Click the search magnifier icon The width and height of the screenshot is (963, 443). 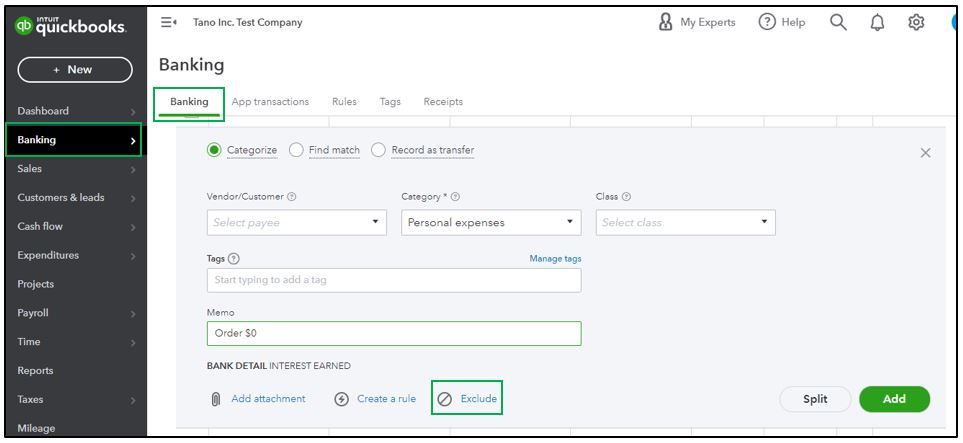(840, 22)
